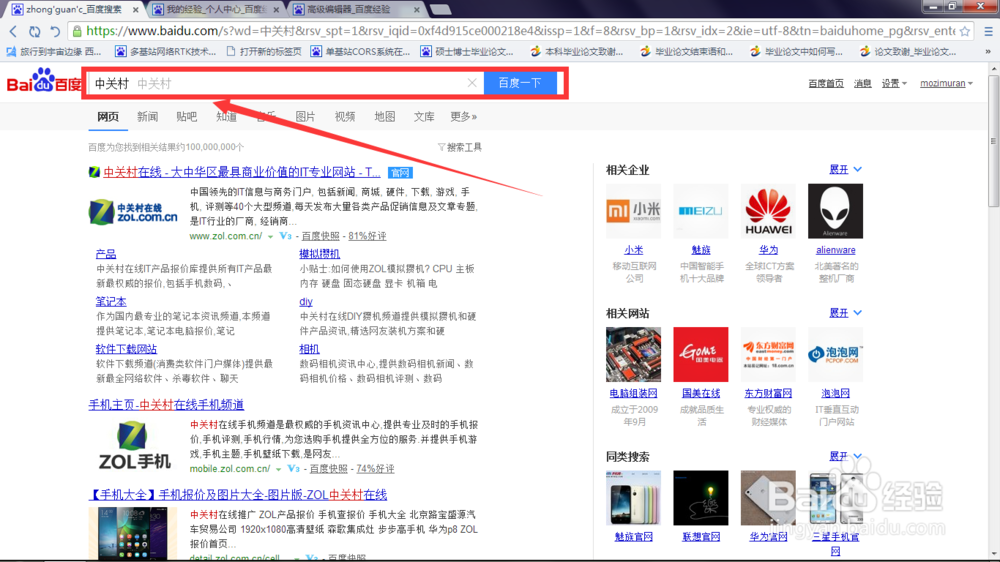This screenshot has width=1000, height=562.
Task: Open the new tab button
Action: coord(440,10)
